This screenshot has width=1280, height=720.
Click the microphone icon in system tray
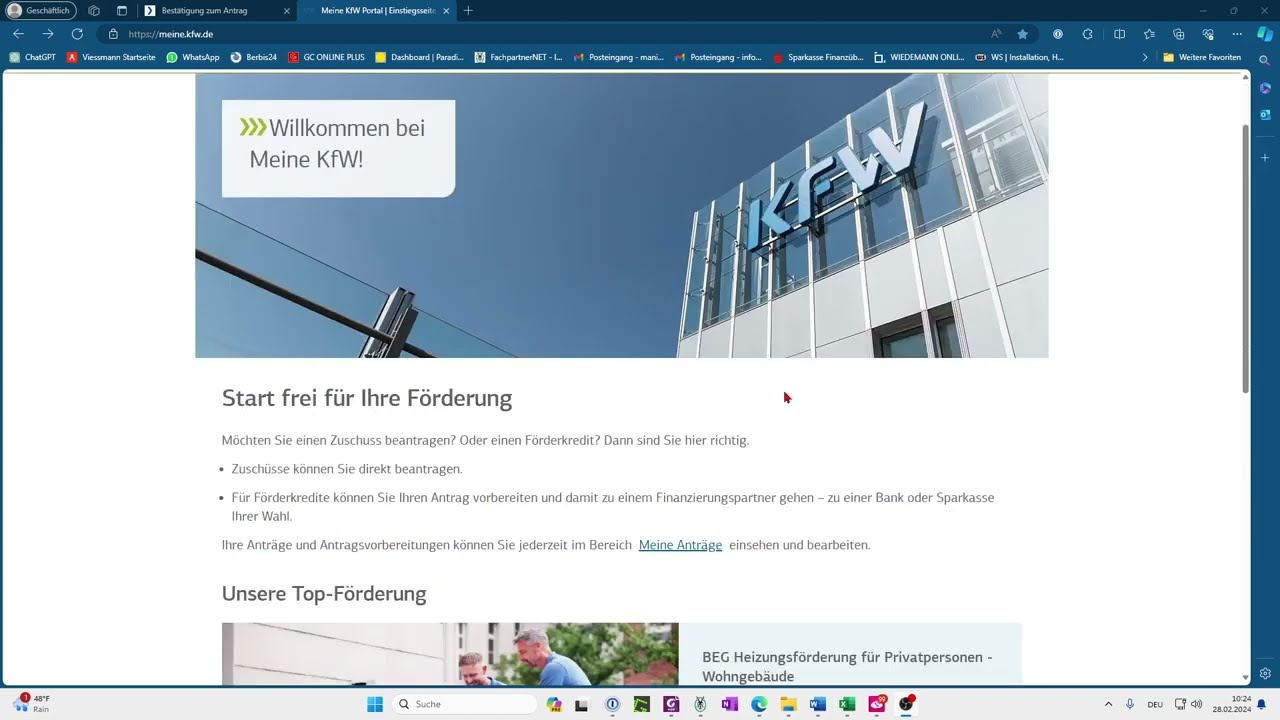coord(1130,704)
